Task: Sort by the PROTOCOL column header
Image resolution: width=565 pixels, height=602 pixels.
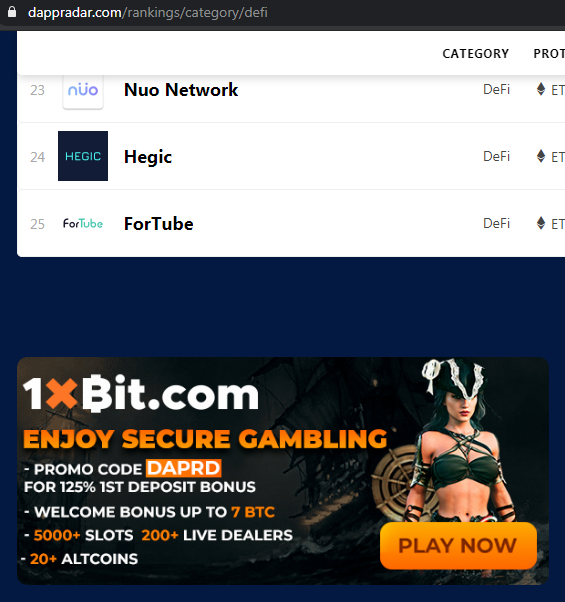Action: point(549,54)
